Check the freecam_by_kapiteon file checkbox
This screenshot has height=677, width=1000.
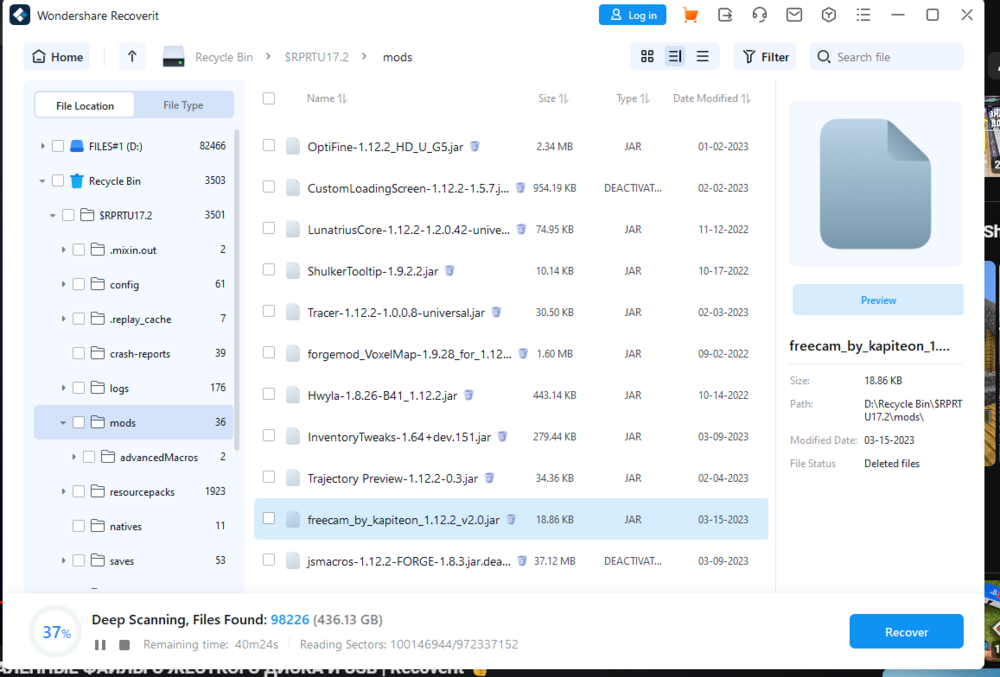269,519
